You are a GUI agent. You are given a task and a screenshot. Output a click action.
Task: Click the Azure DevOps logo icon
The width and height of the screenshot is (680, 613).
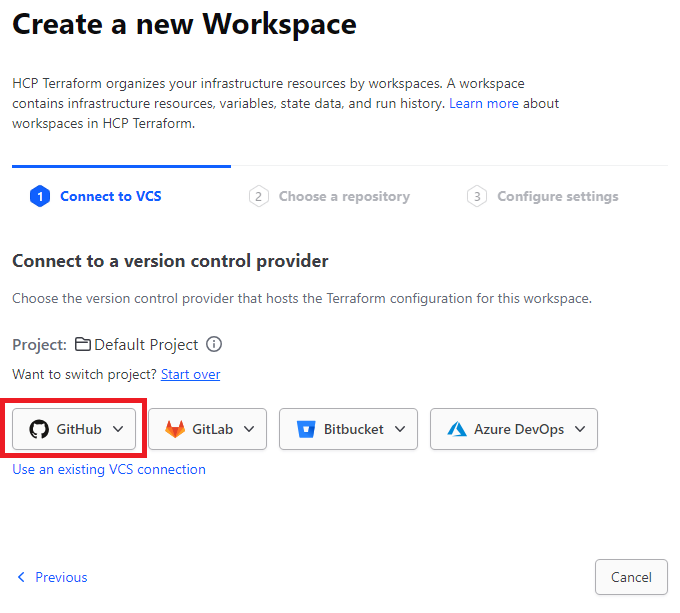coord(457,429)
